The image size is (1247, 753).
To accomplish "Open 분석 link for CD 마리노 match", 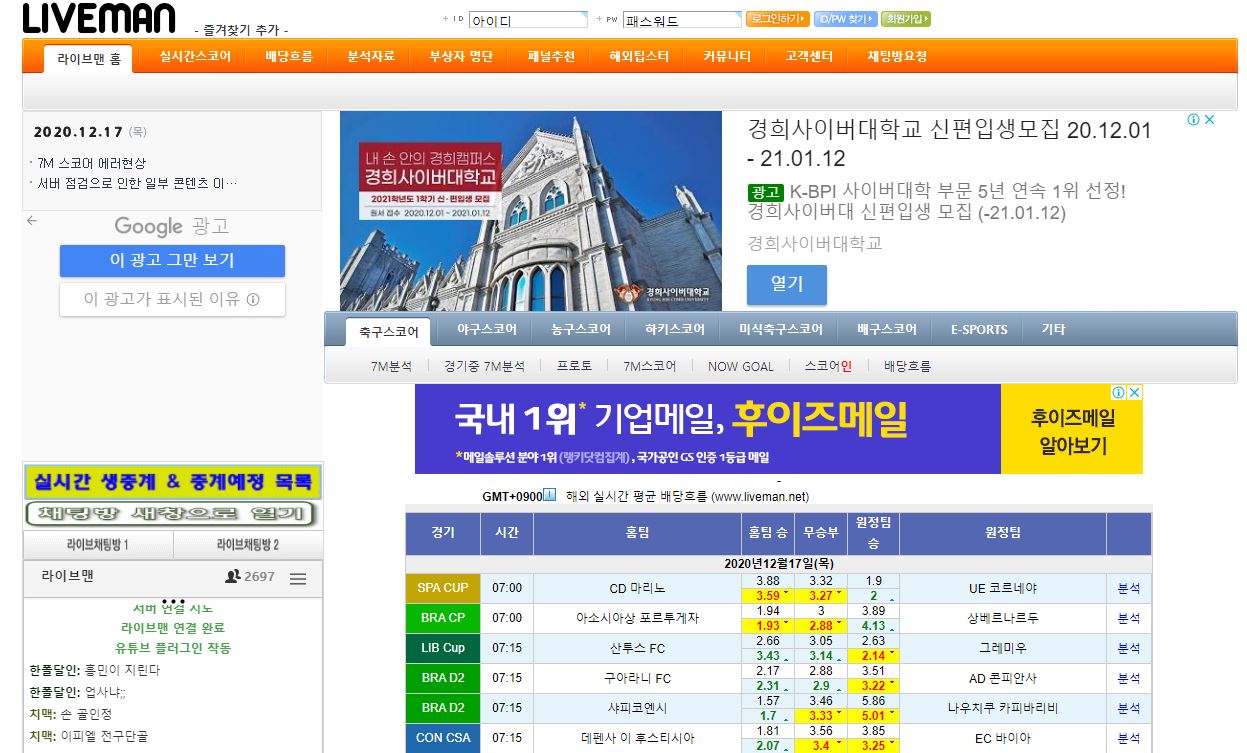I will point(1129,589).
